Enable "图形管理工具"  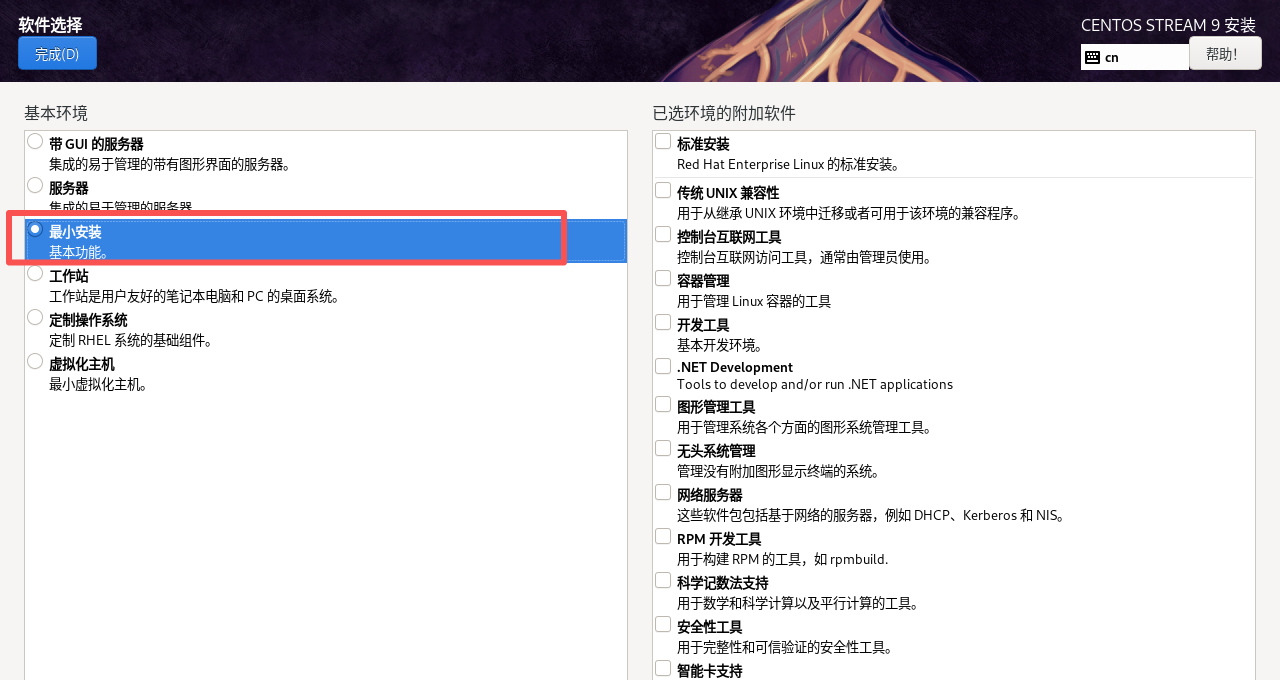(x=662, y=404)
